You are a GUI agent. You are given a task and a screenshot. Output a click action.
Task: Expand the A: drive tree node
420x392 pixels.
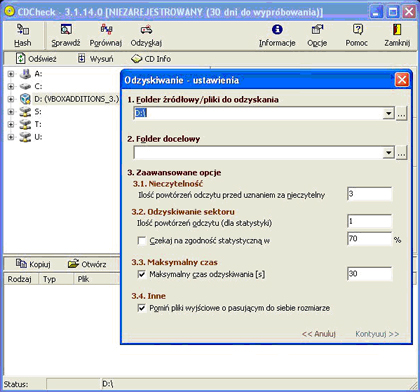(x=11, y=74)
